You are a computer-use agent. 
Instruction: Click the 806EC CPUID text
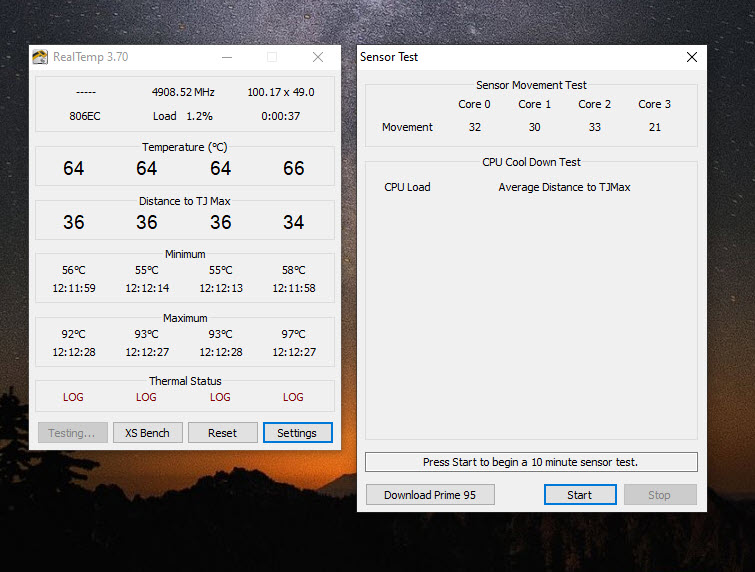click(x=85, y=116)
